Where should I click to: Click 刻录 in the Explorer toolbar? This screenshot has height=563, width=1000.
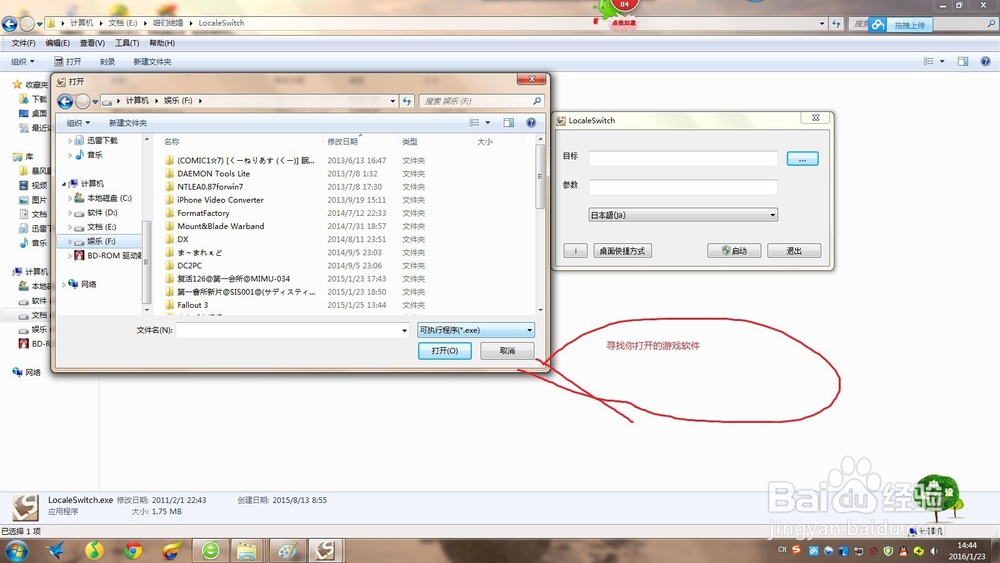point(107,61)
